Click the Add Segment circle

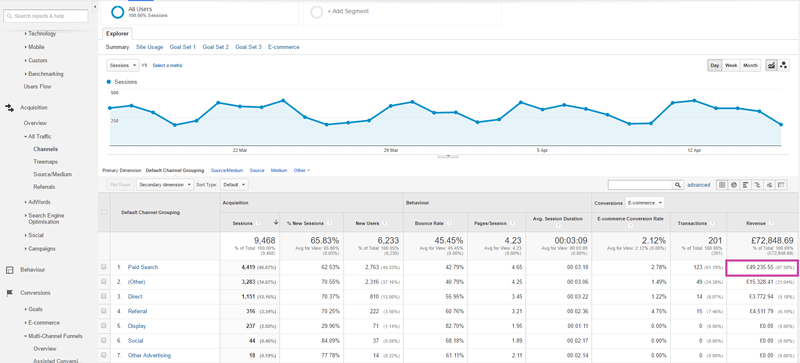[x=317, y=12]
